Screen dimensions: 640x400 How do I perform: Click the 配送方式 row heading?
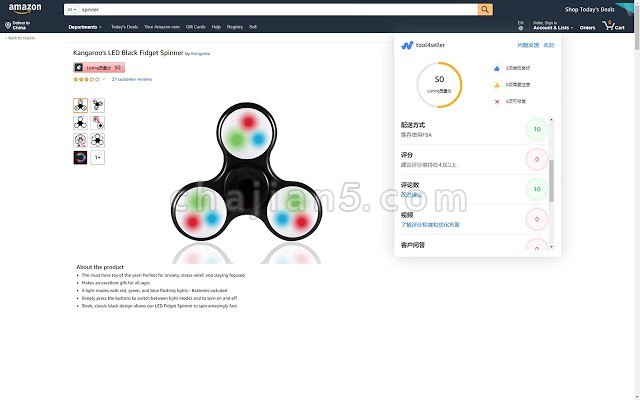(413, 125)
